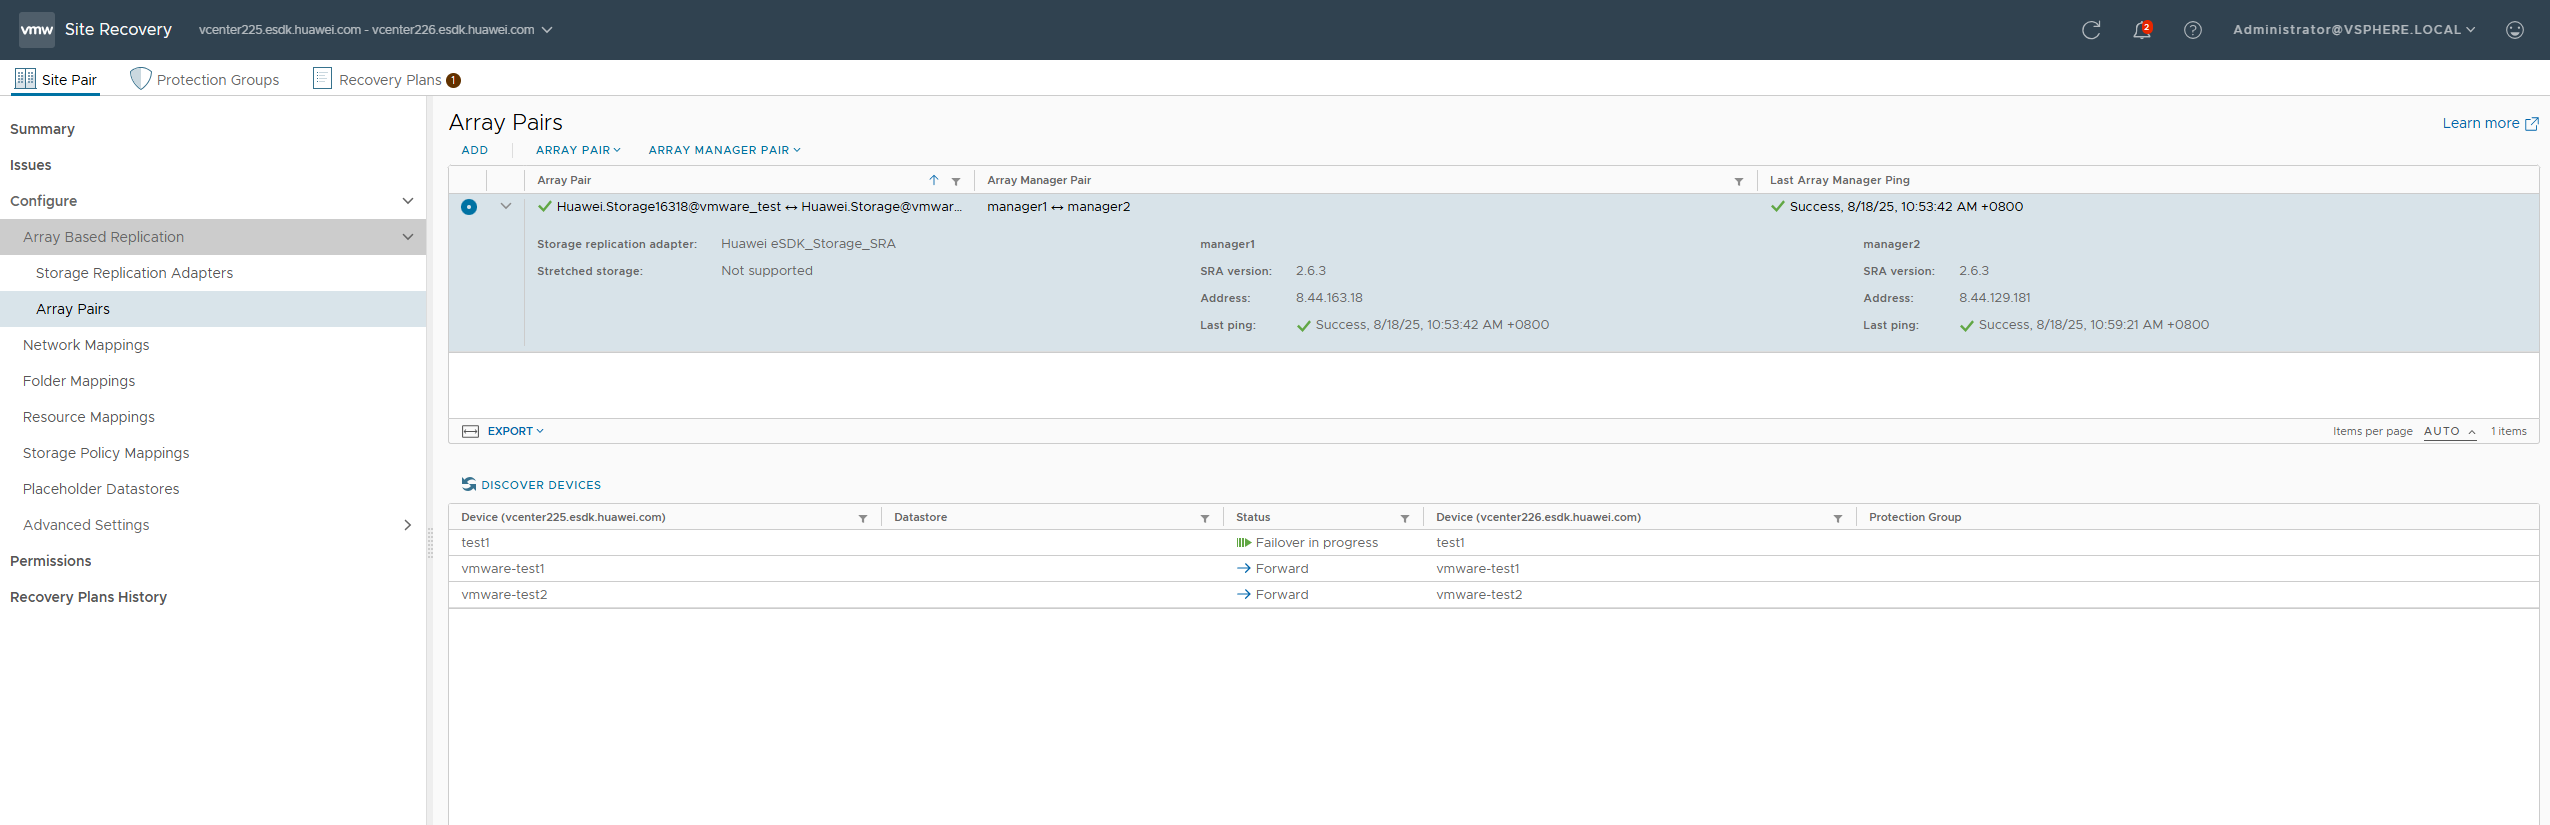The height and width of the screenshot is (825, 2550).
Task: Open Folder Mappings
Action: [x=79, y=381]
